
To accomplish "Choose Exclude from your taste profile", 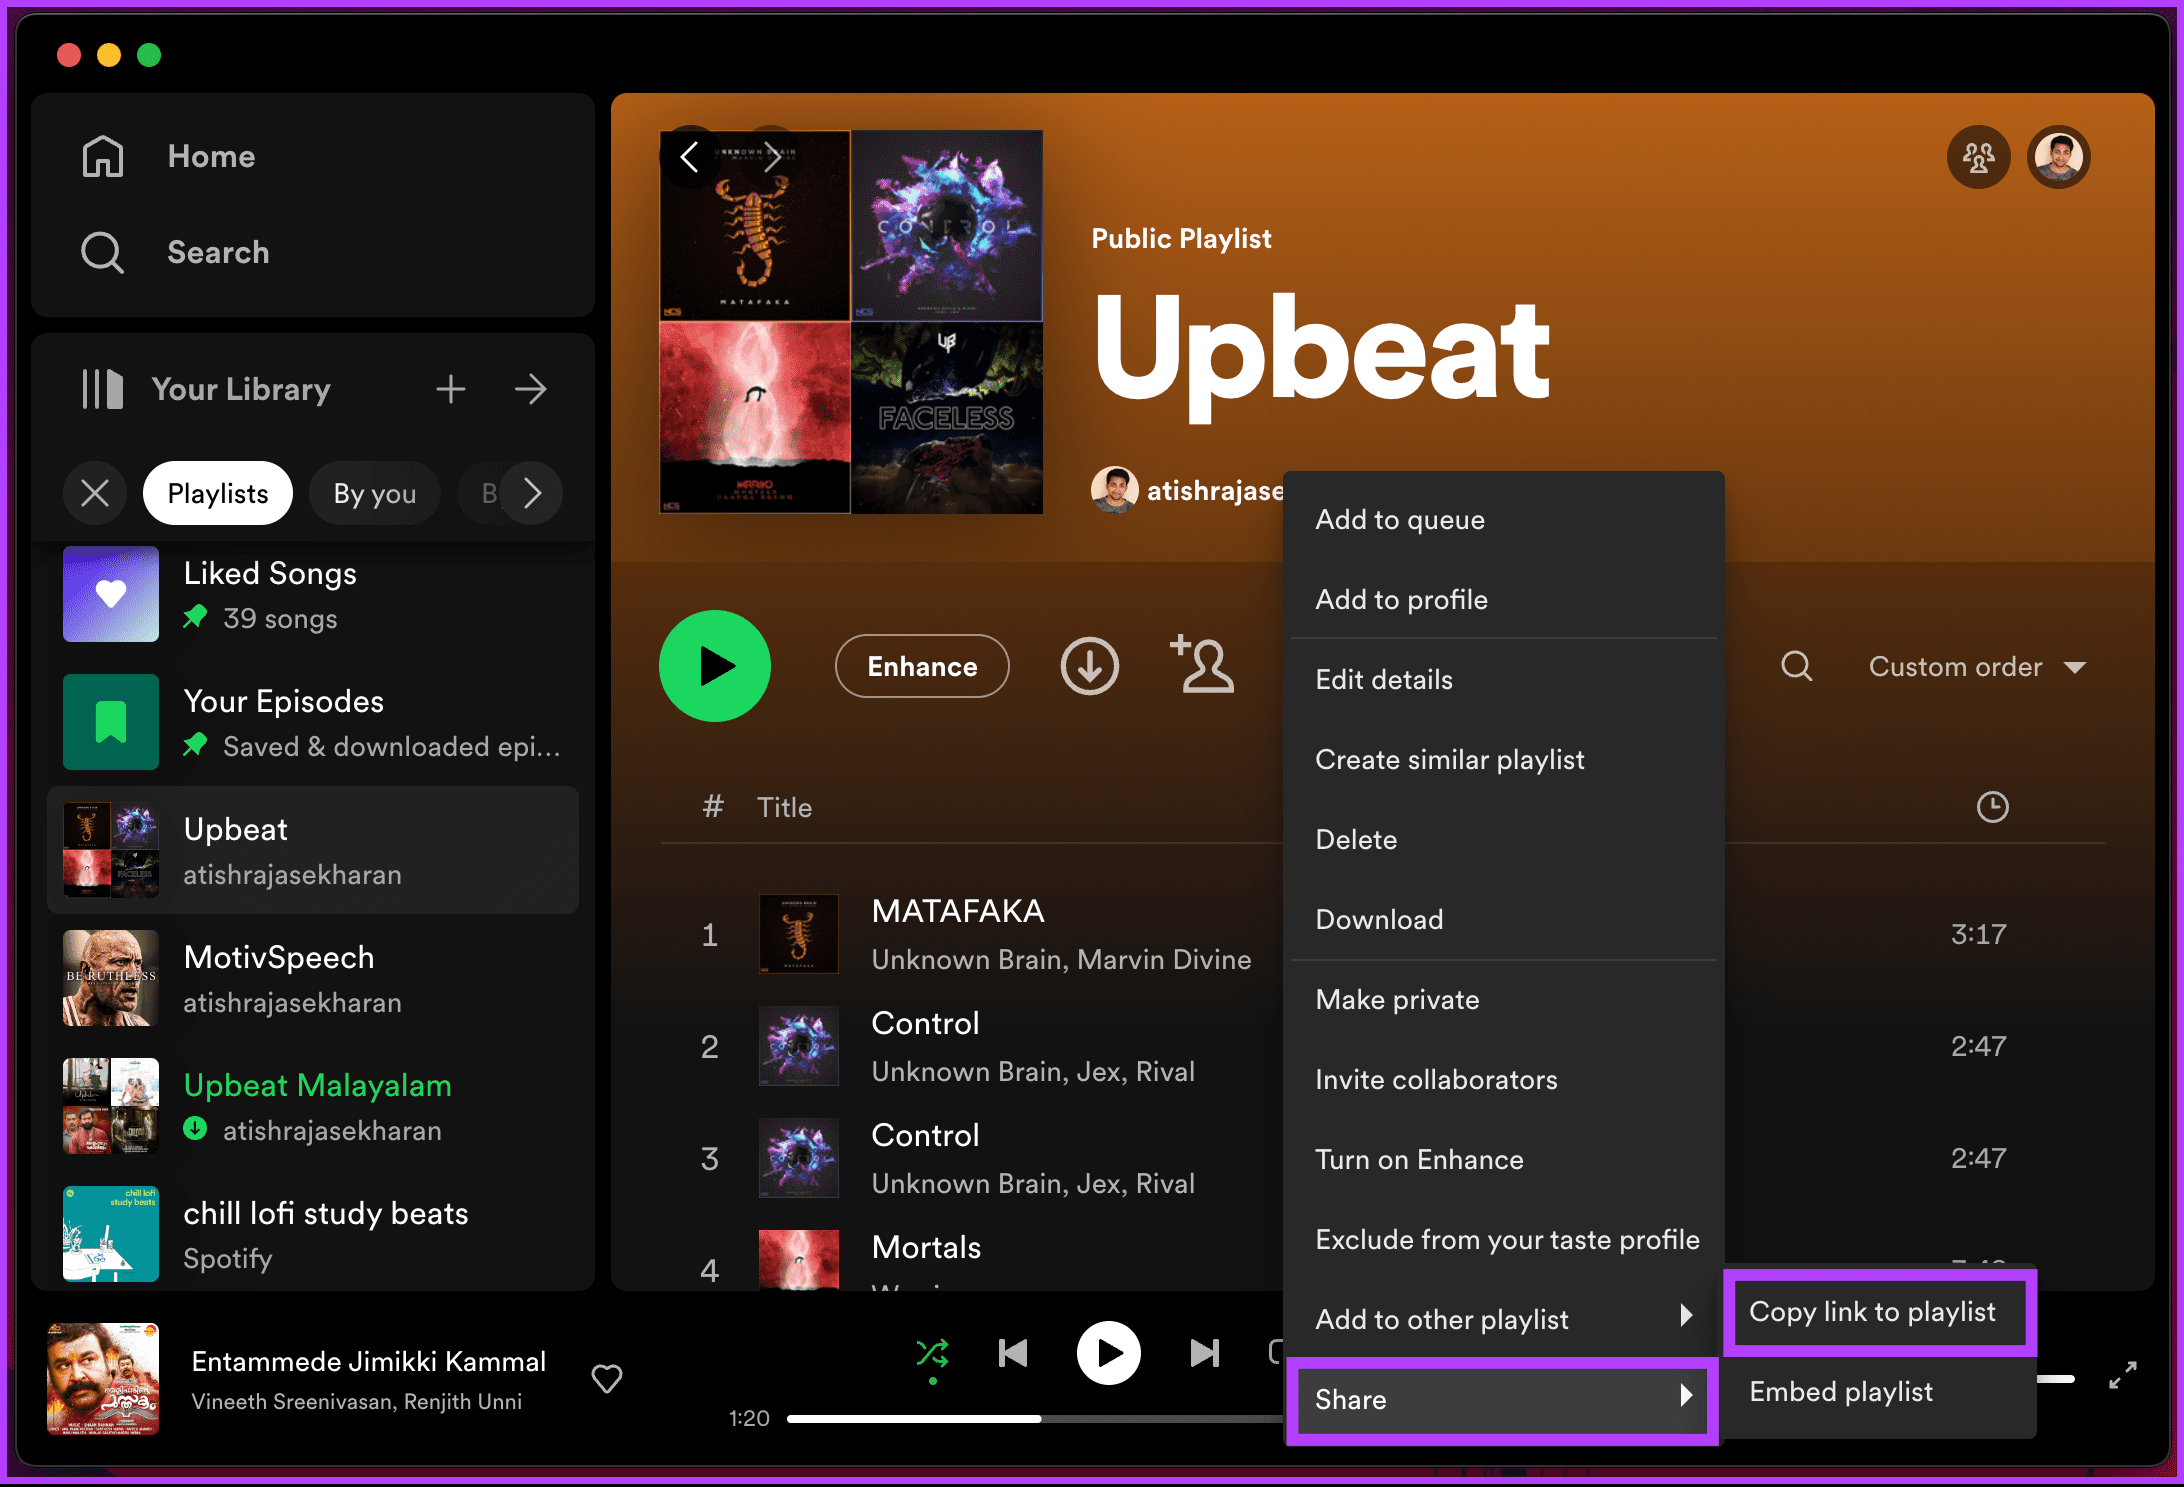I will coord(1504,1240).
